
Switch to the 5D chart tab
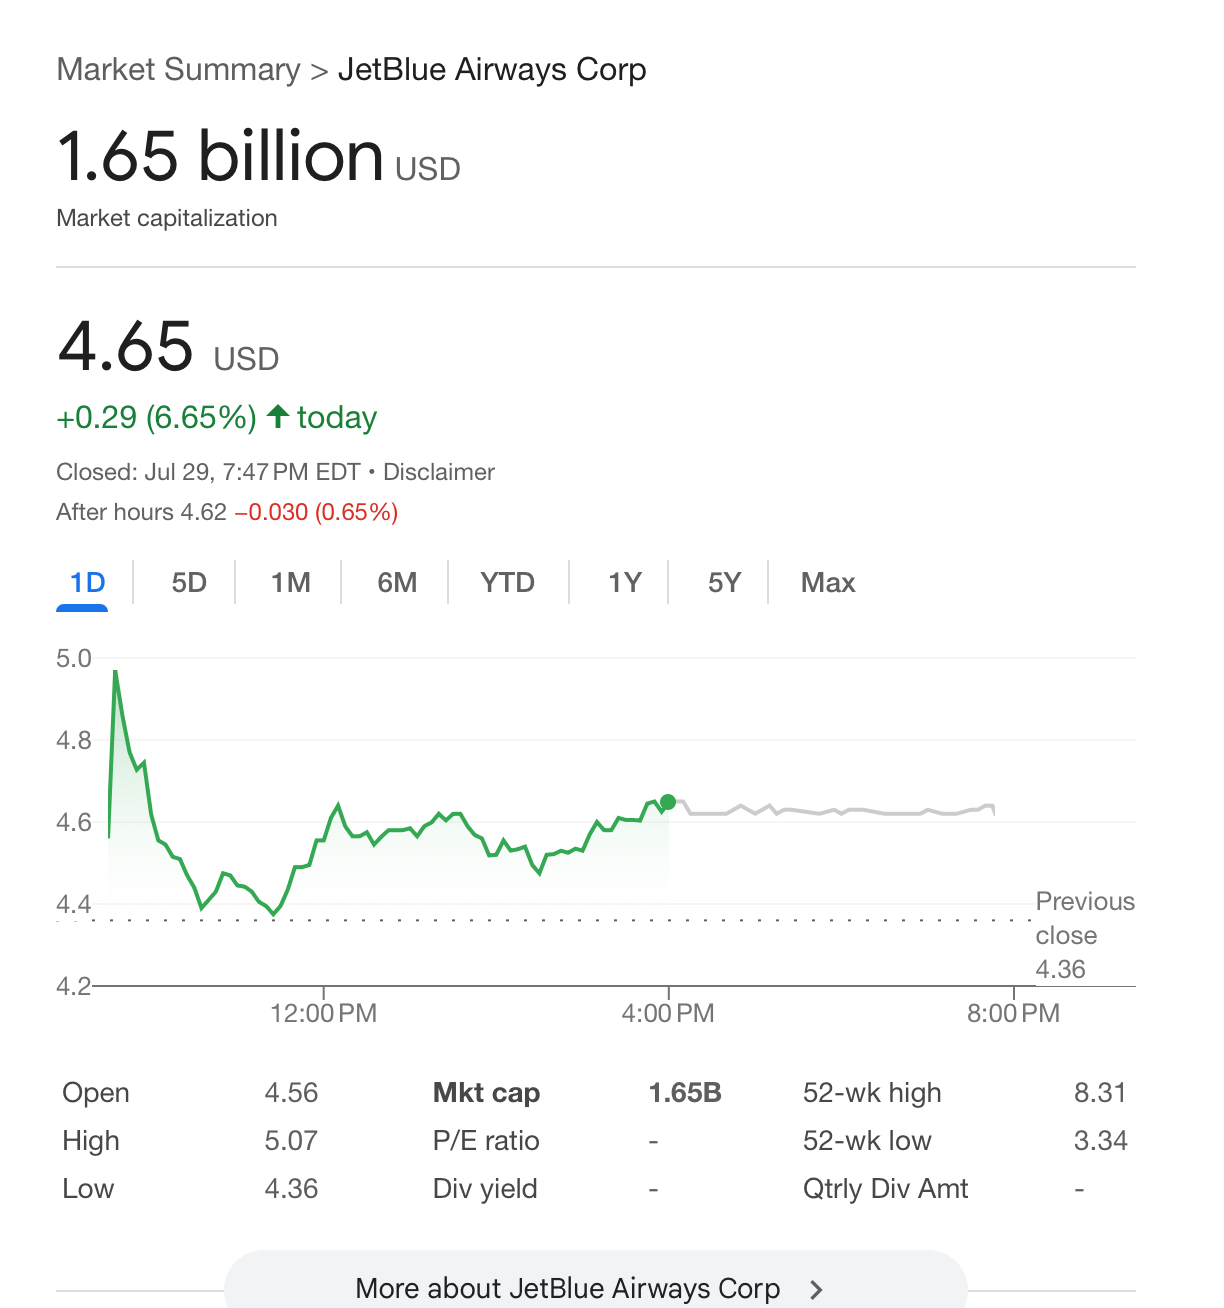pos(189,582)
